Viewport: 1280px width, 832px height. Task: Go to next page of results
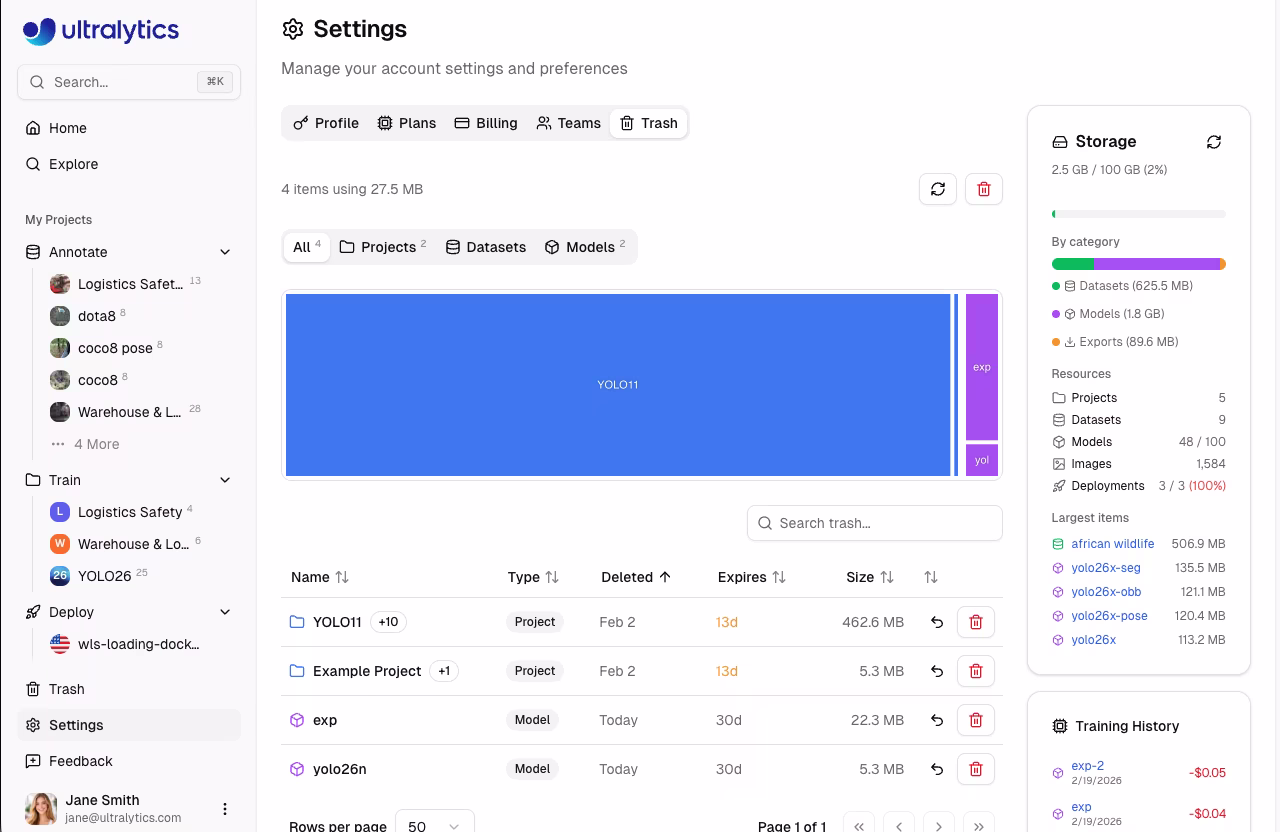(x=939, y=826)
